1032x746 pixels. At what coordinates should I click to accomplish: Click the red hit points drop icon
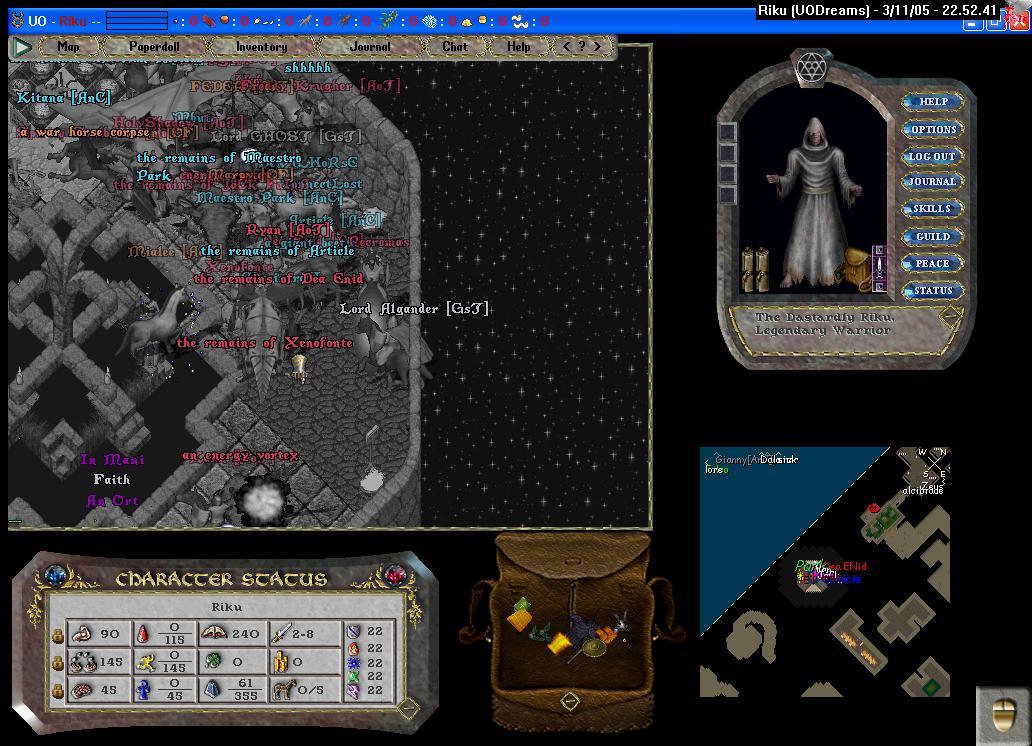click(x=143, y=633)
